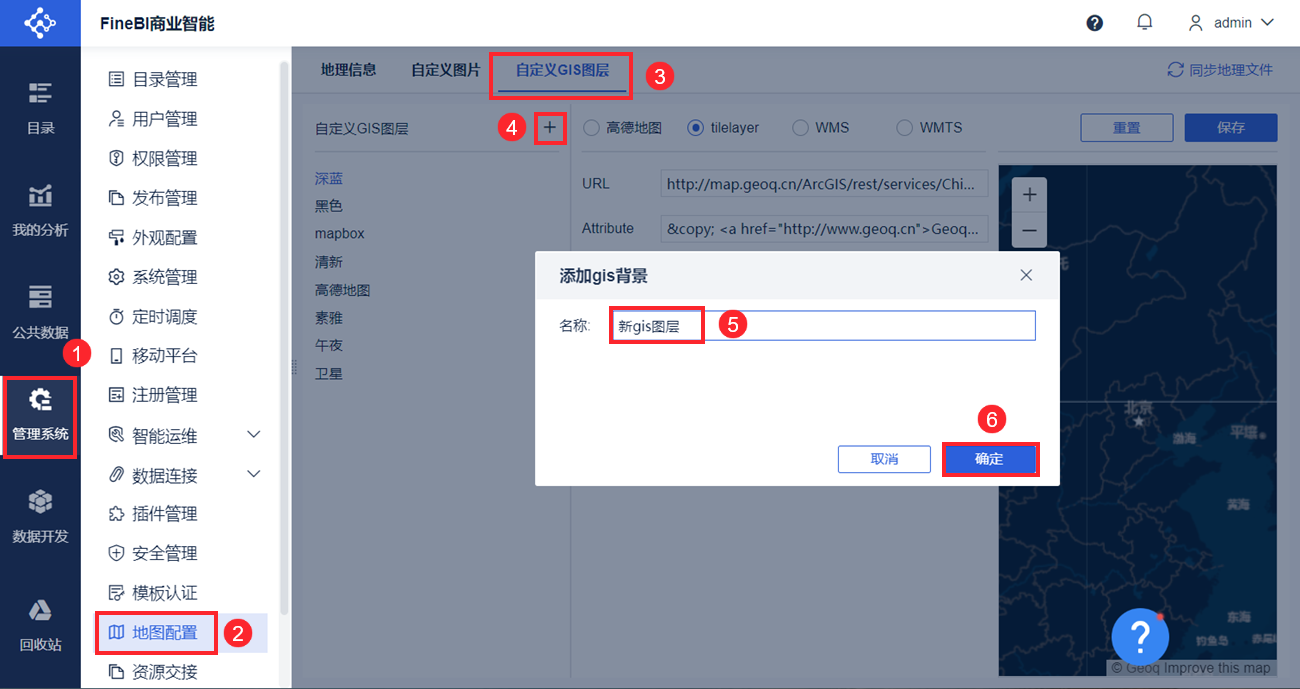
Task: Confirm the dialog with 确定
Action: tap(990, 459)
